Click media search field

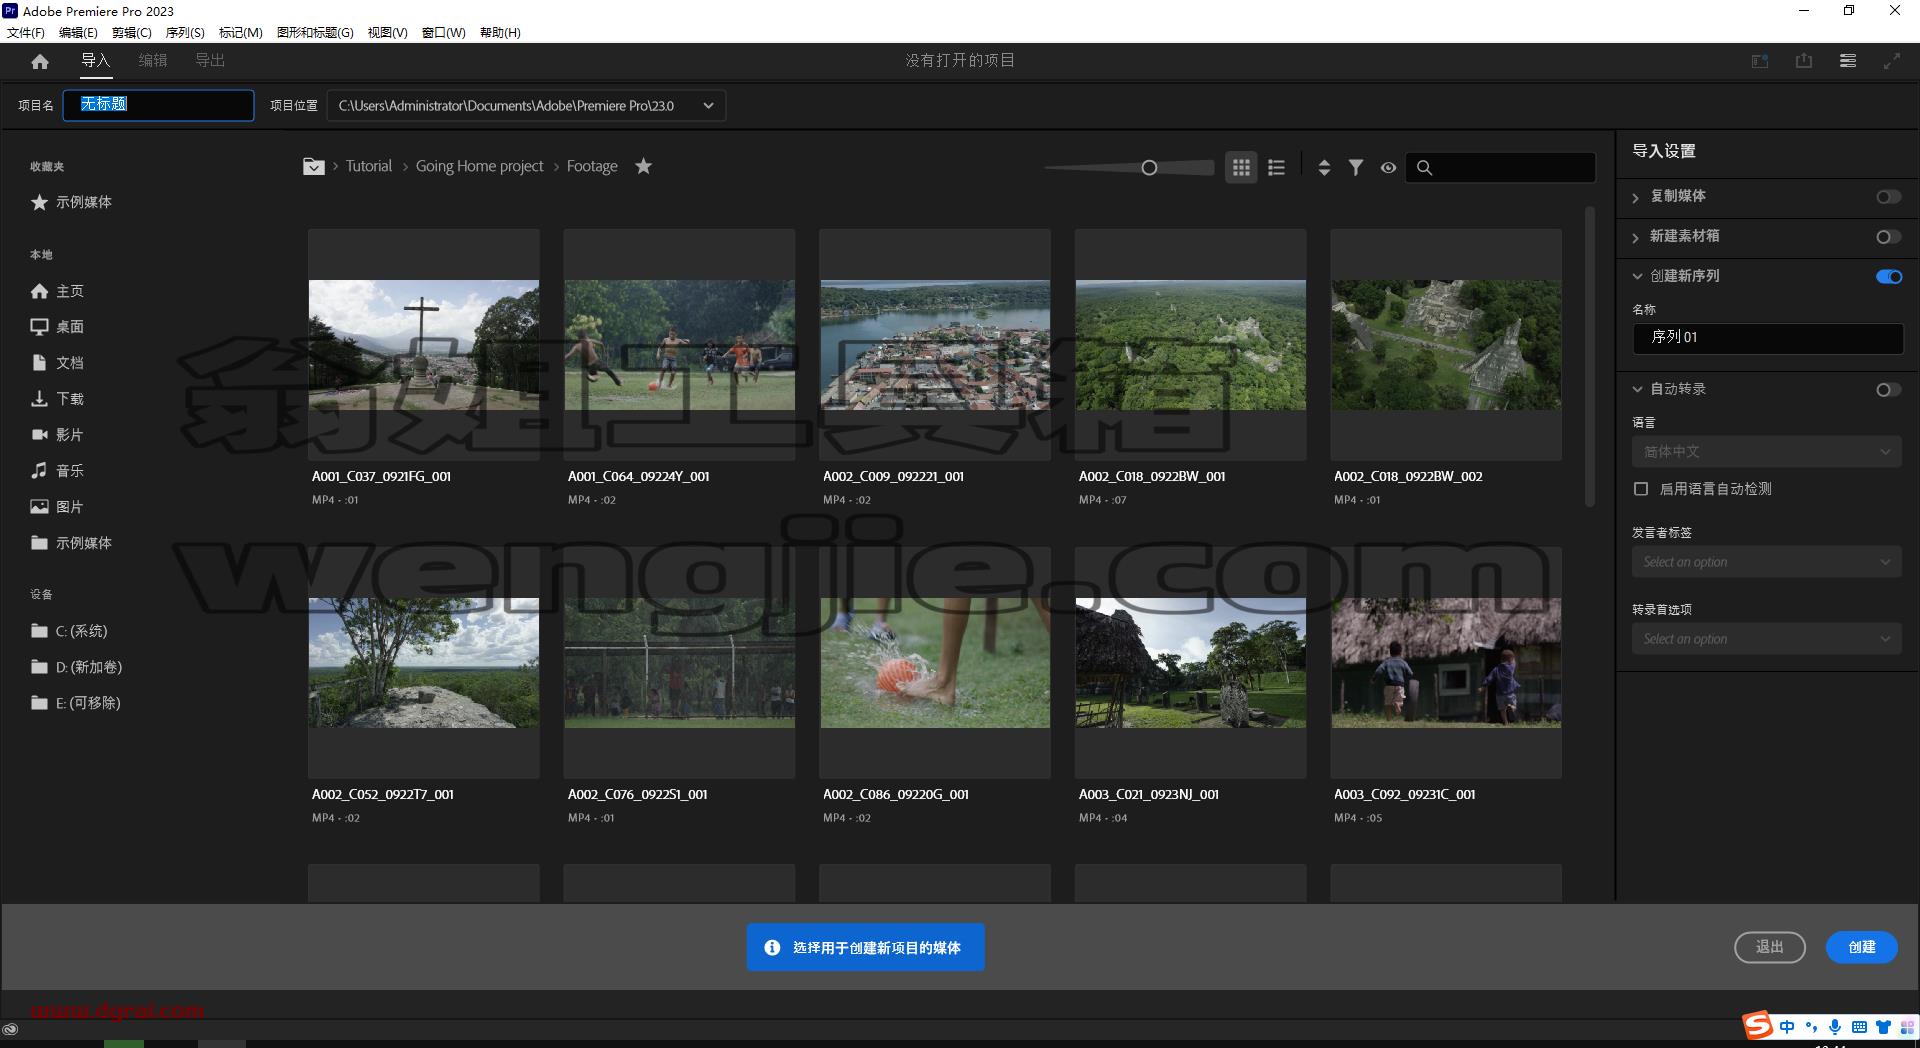(1500, 167)
